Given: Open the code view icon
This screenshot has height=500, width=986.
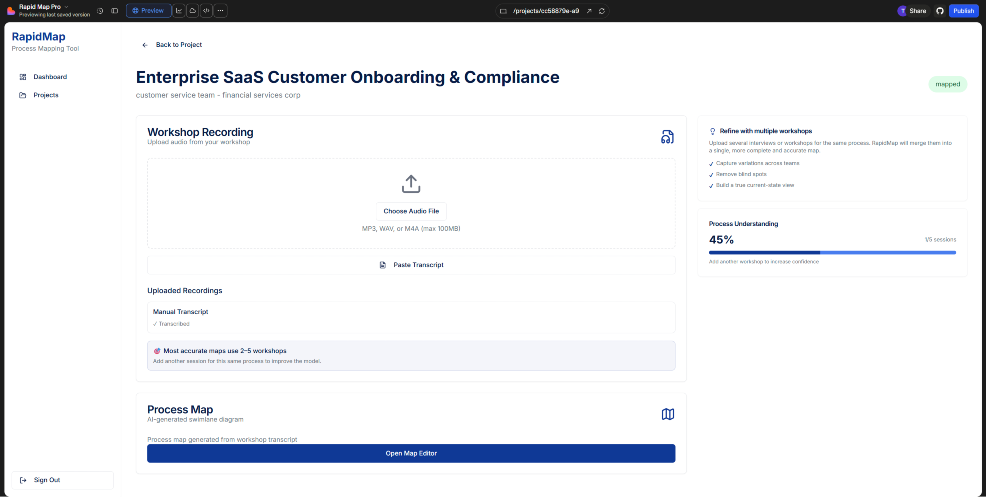Looking at the screenshot, I should [206, 11].
